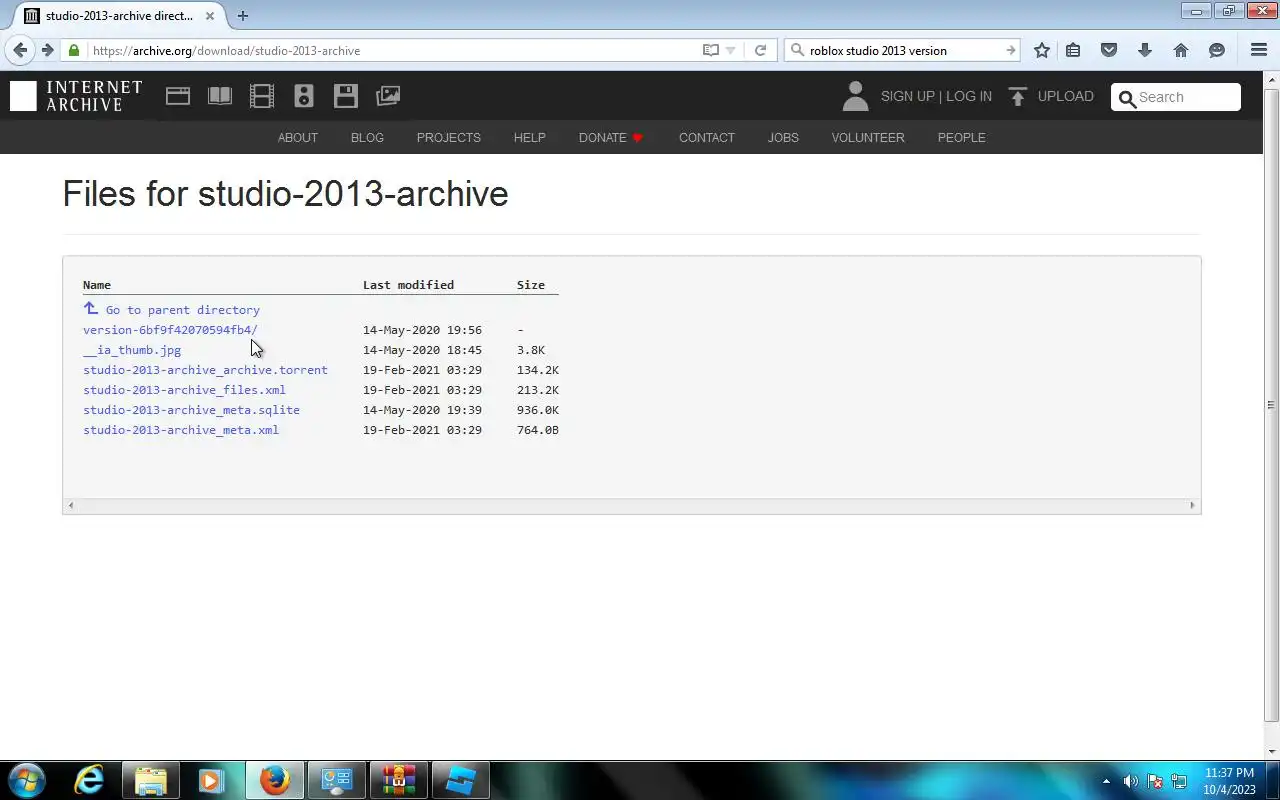Click the UPLOAD link text

click(x=1066, y=97)
